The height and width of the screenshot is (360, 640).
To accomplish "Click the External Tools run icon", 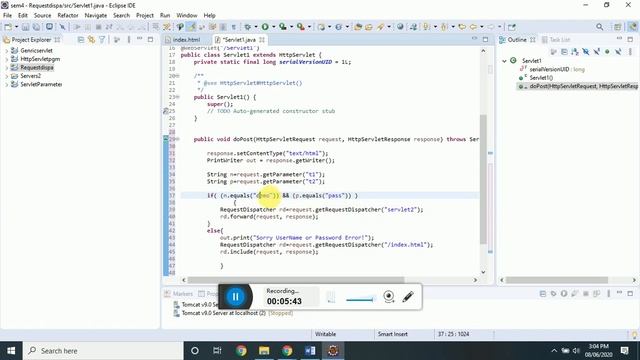I will (x=301, y=27).
